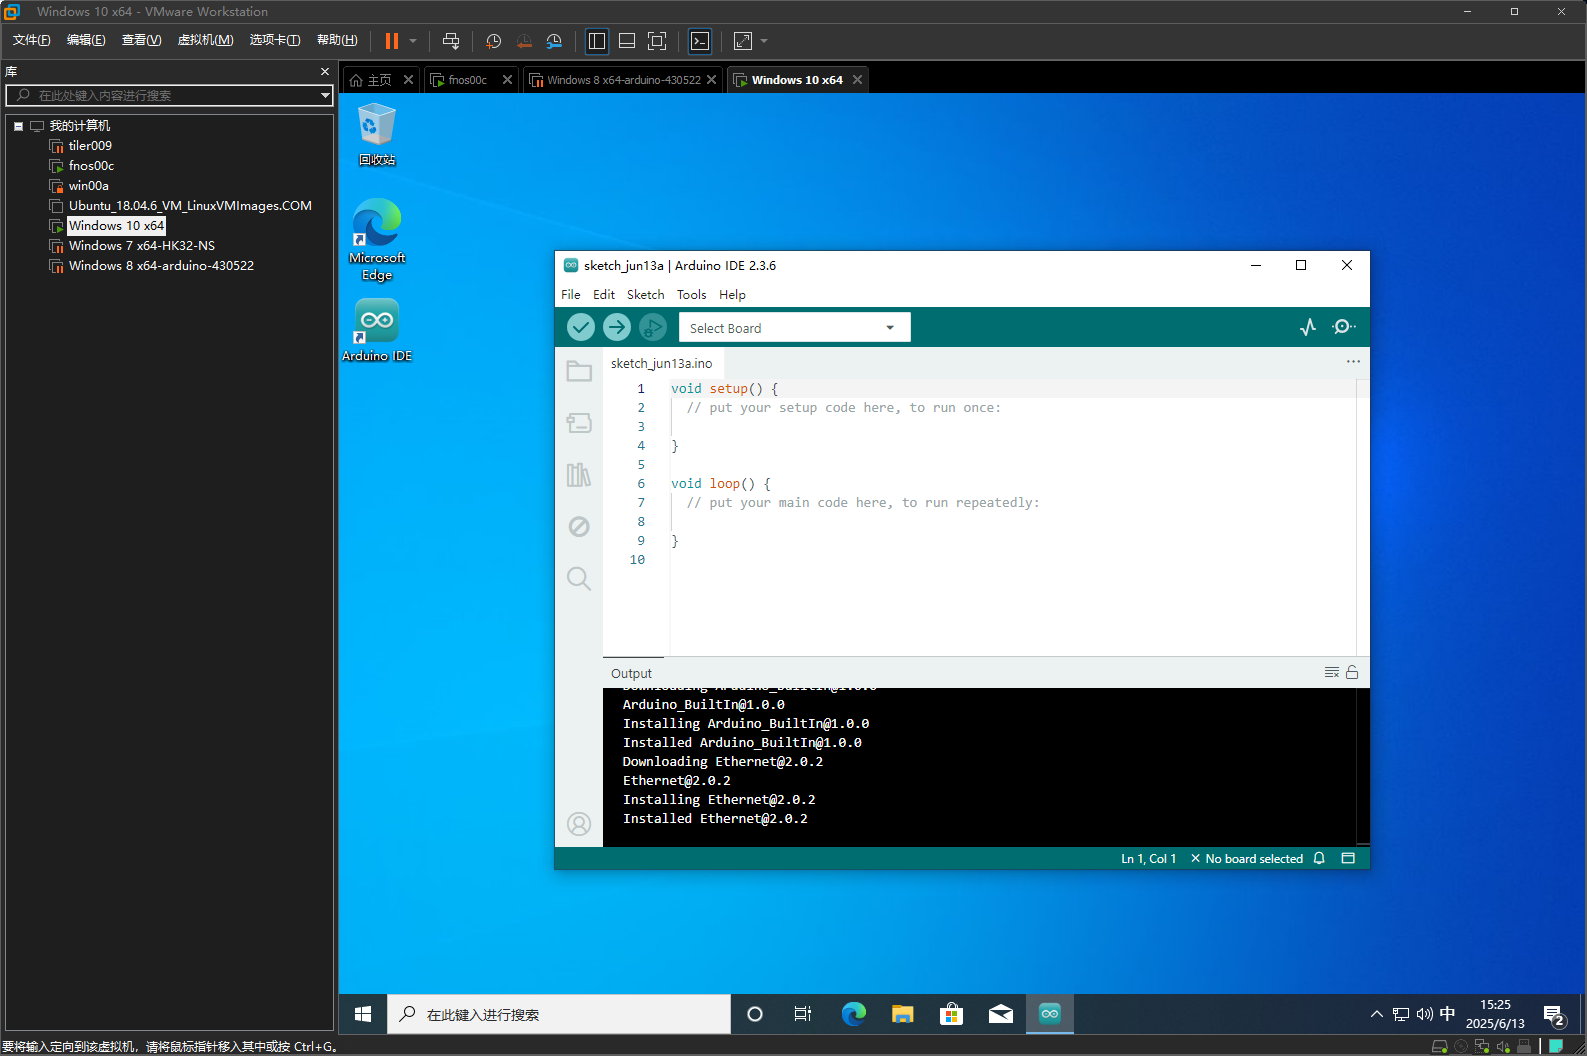Collapse the 我的计算机 tree node

pos(18,126)
